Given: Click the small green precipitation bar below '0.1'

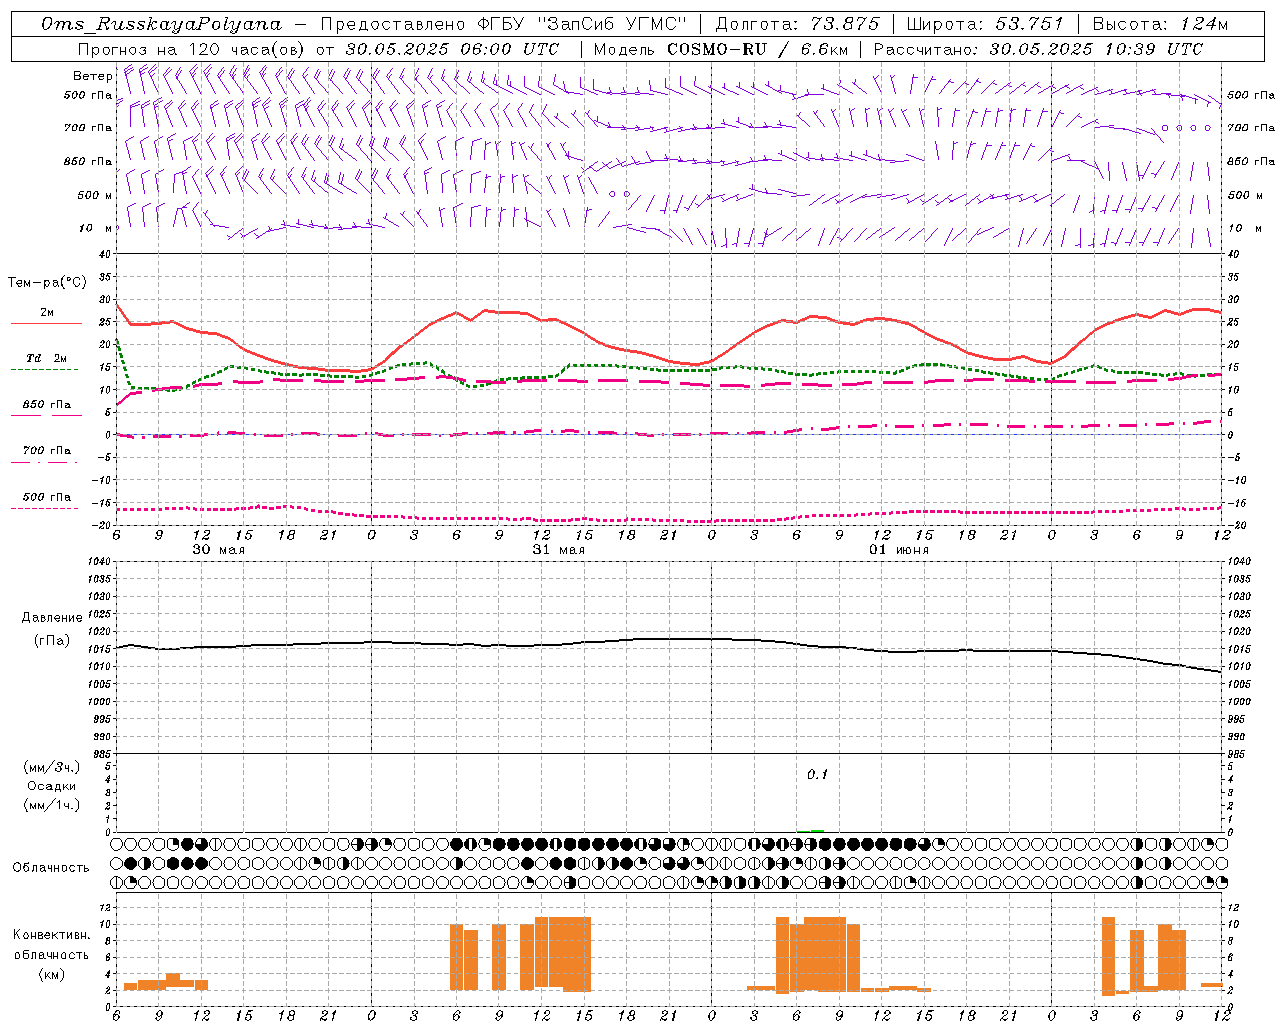Looking at the screenshot, I should (x=817, y=831).
